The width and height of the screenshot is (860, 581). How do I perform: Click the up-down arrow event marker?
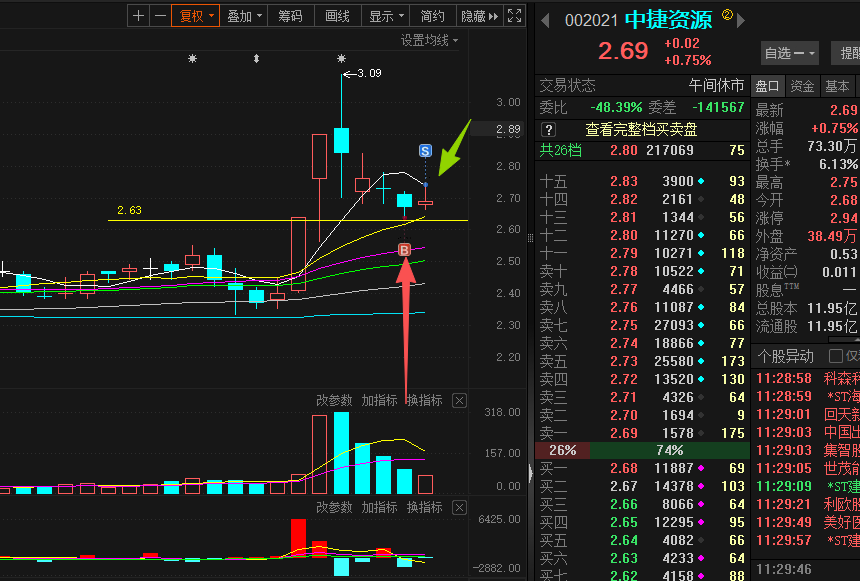(x=256, y=58)
